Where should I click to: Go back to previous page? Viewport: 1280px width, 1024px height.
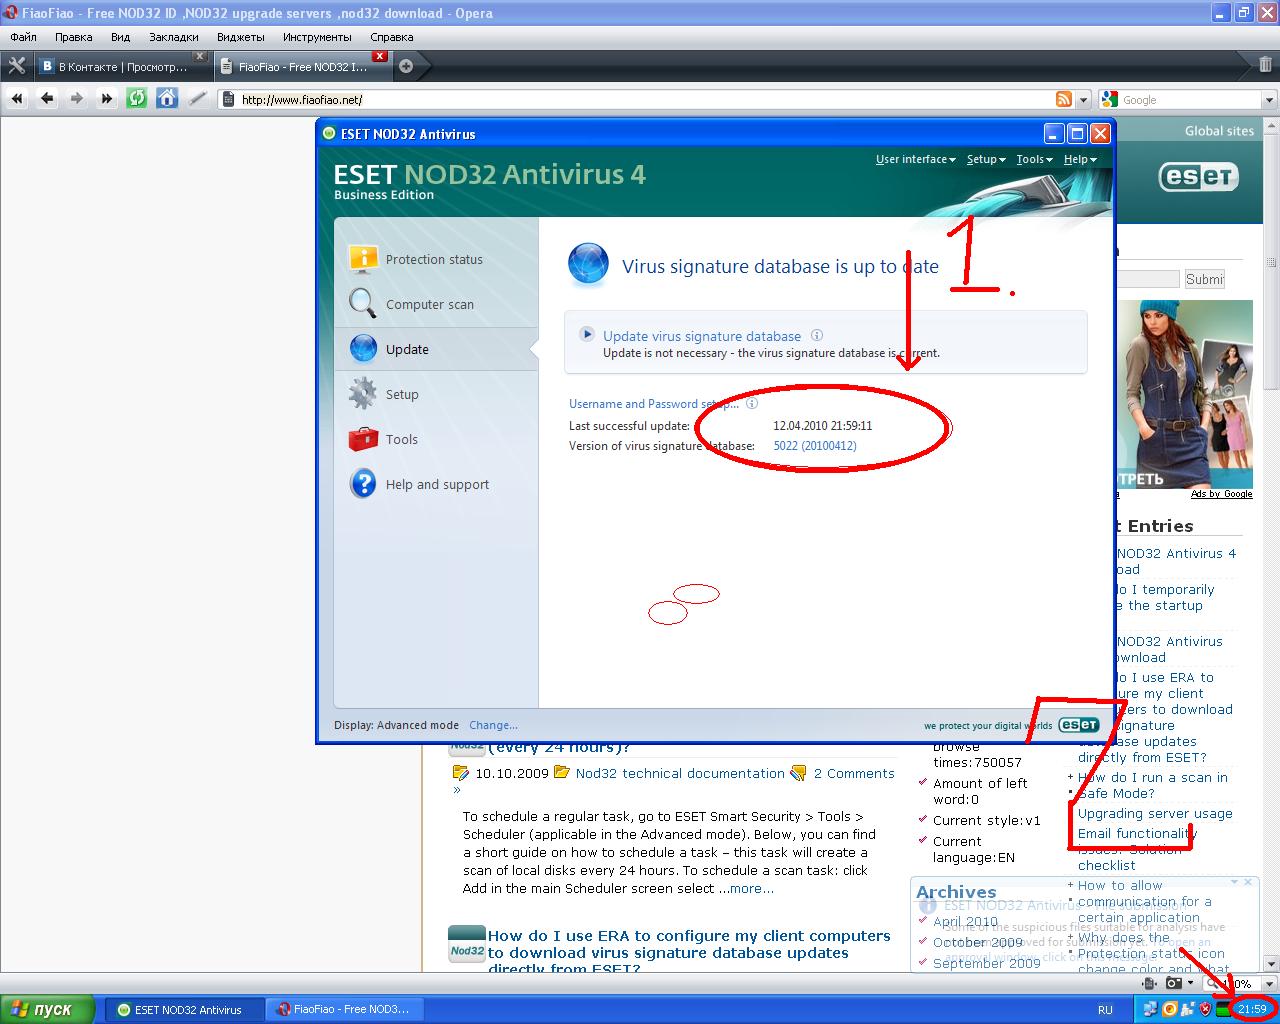click(47, 99)
